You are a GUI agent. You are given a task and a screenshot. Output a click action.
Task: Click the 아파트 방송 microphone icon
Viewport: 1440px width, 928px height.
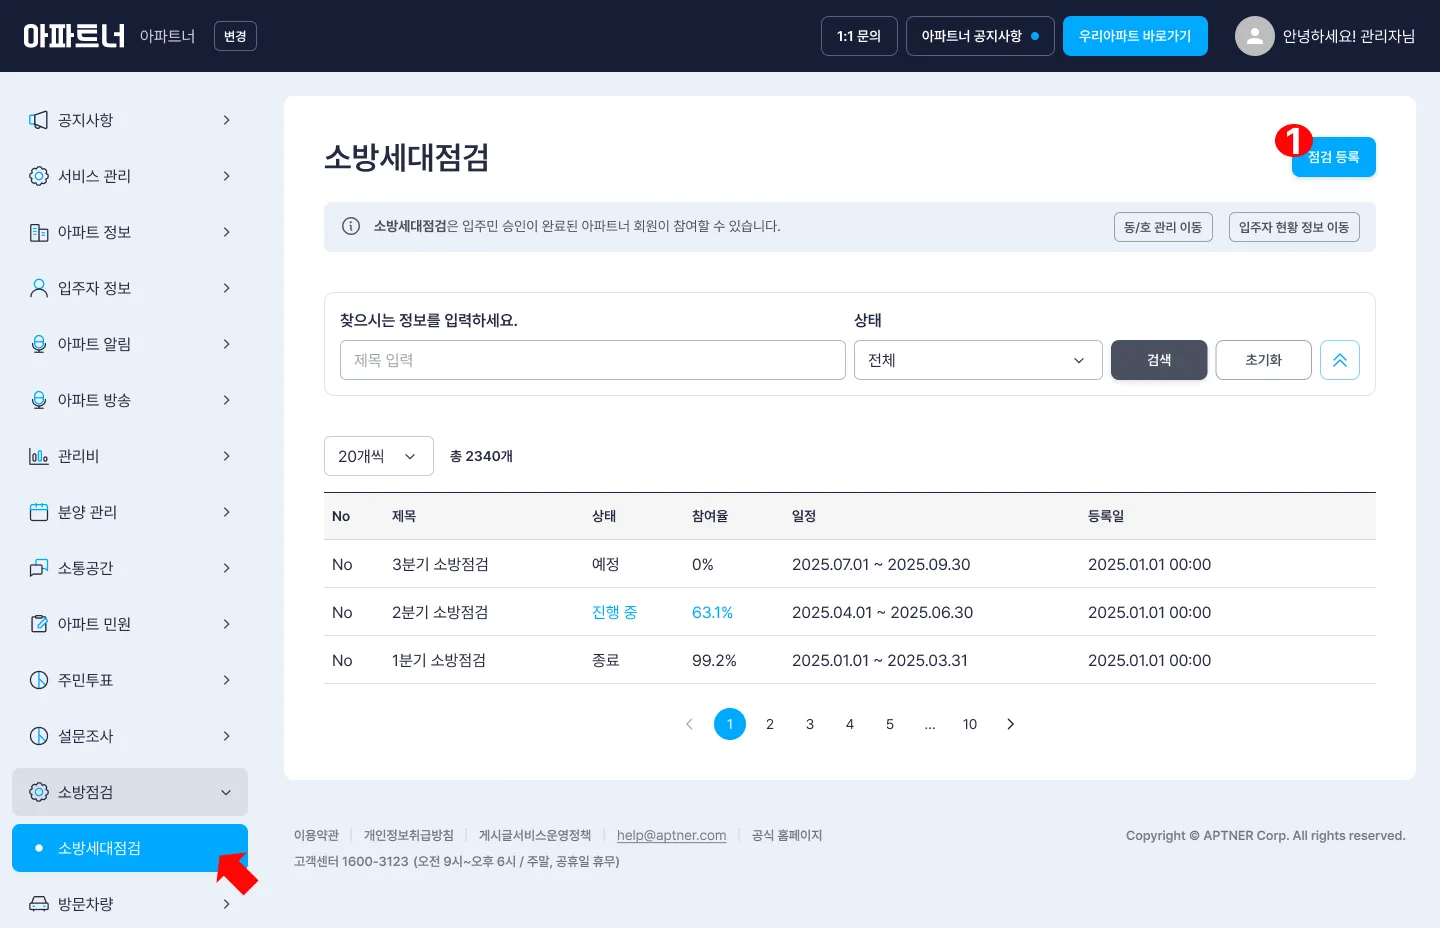click(x=39, y=400)
